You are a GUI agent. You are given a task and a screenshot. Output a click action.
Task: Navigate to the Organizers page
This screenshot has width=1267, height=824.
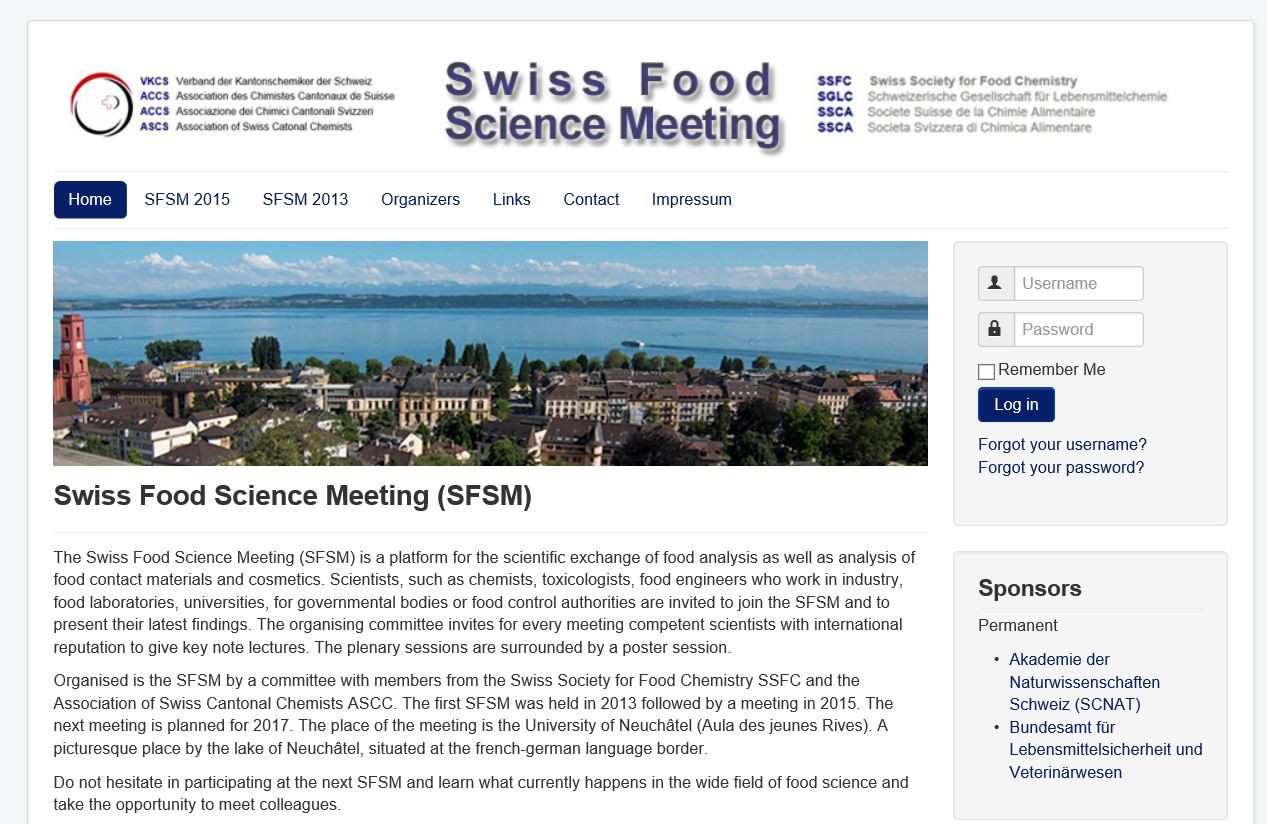click(420, 199)
